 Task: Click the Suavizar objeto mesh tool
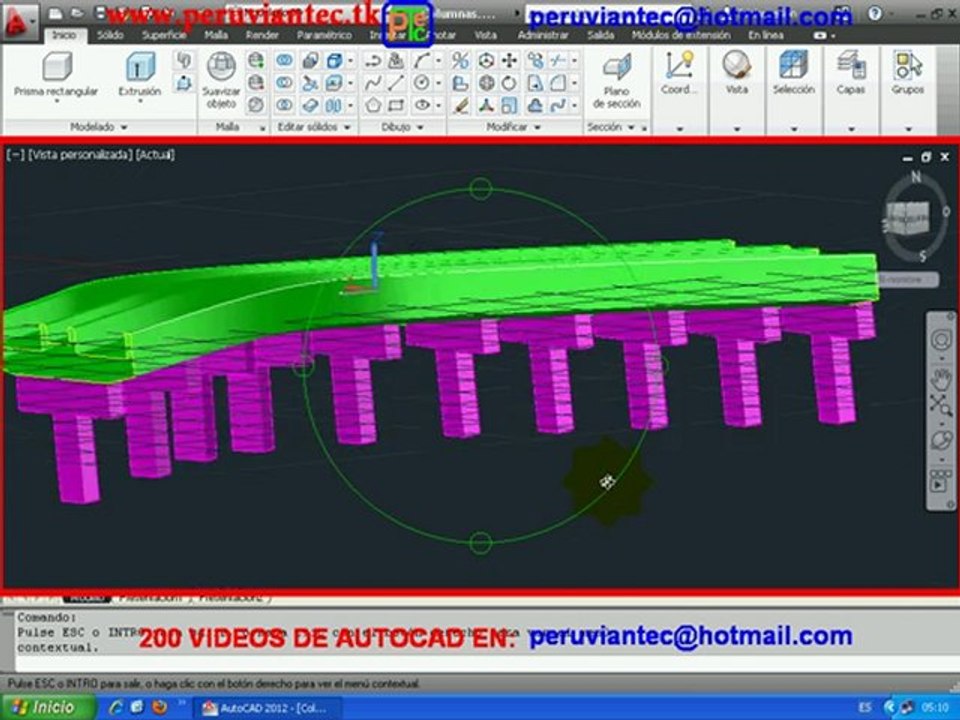coord(221,80)
